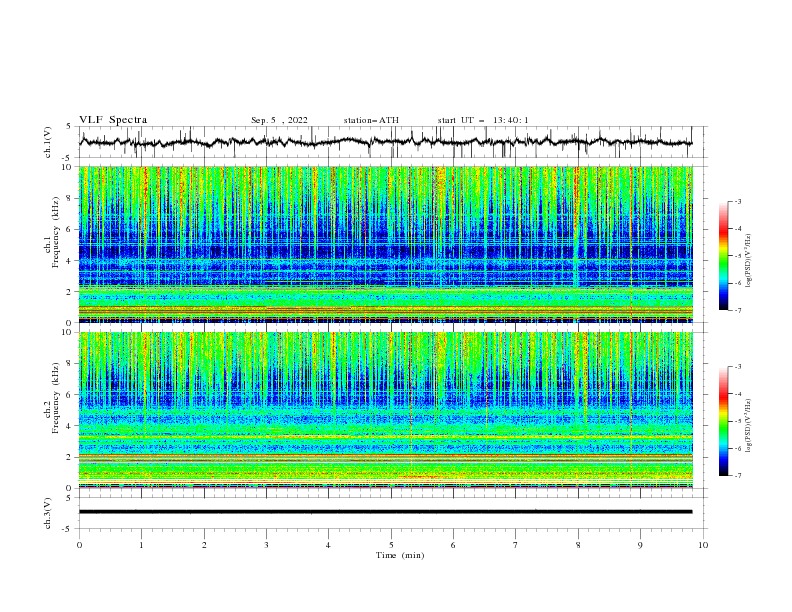Click the ch.2 frequency axis "2" tick label
The height and width of the screenshot is (612, 792).
click(70, 457)
